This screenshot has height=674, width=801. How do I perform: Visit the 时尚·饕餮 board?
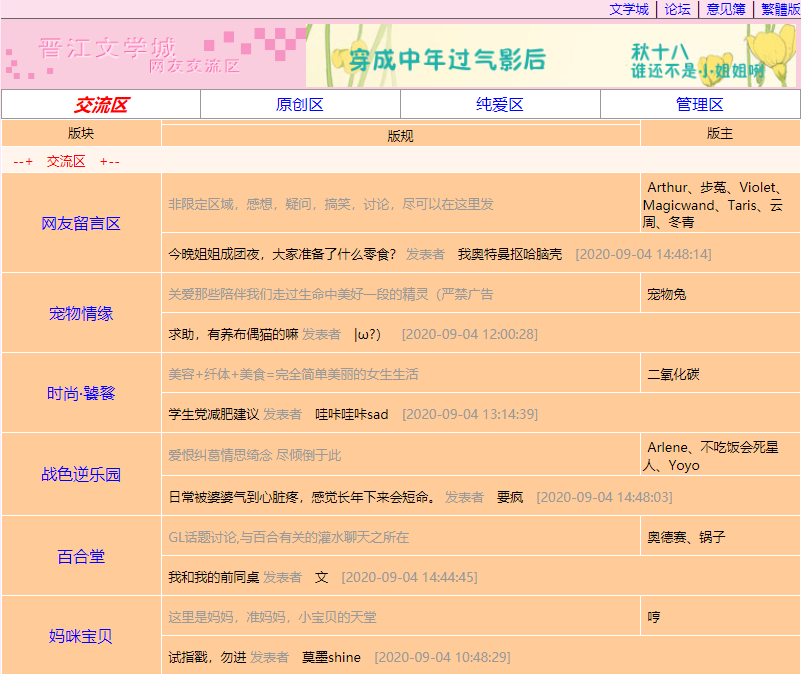click(x=81, y=393)
